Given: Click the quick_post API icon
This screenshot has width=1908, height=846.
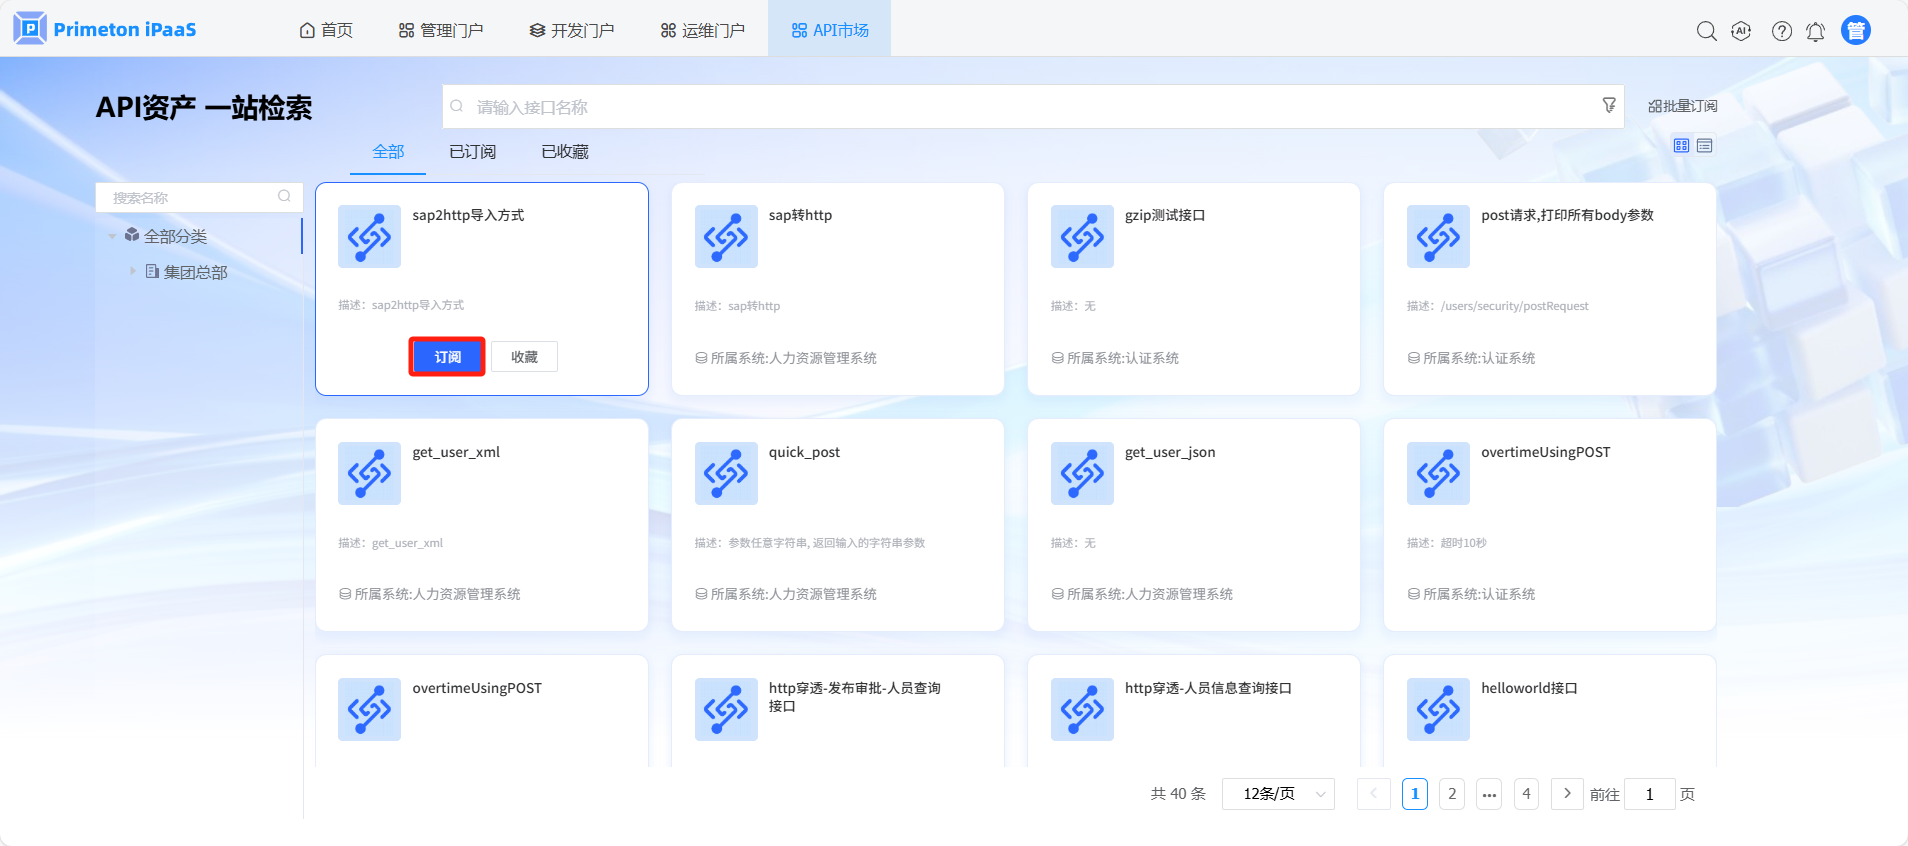Looking at the screenshot, I should click(x=726, y=473).
